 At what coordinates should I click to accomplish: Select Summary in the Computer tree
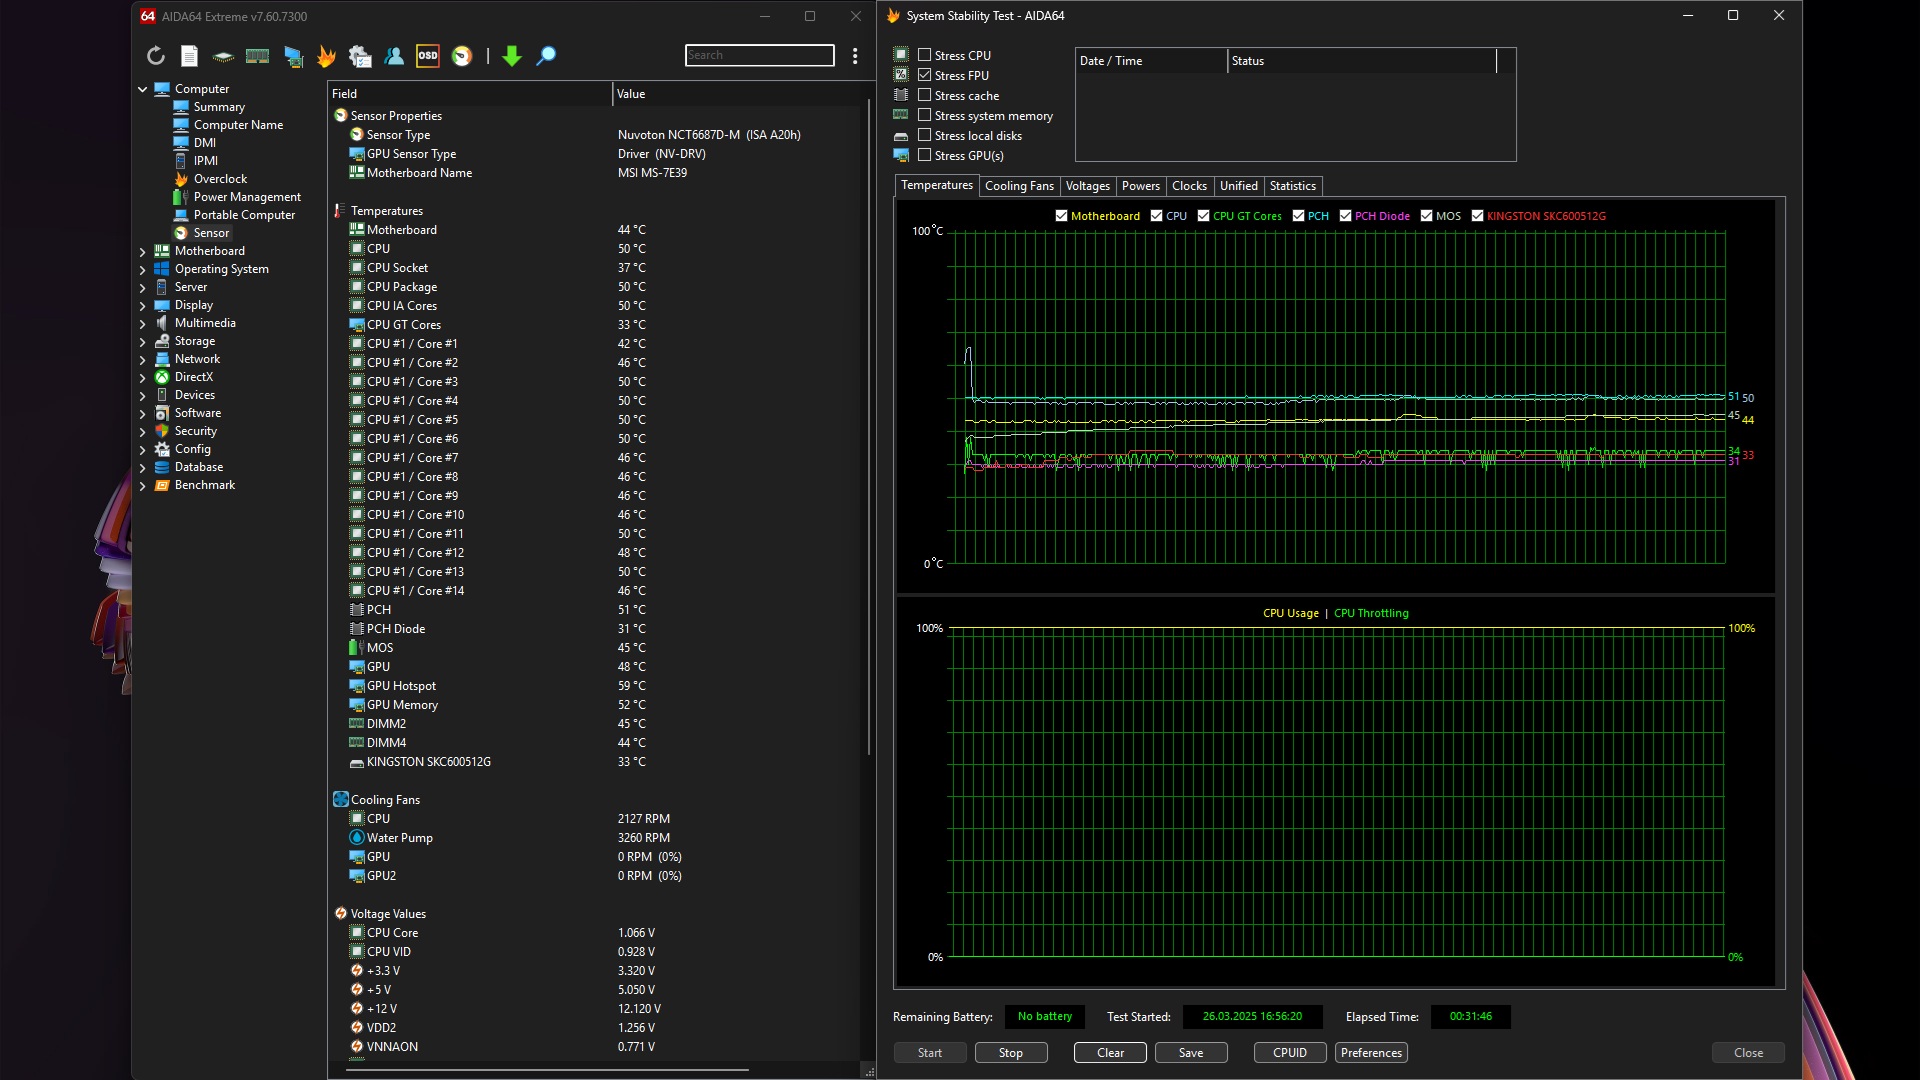tap(219, 107)
